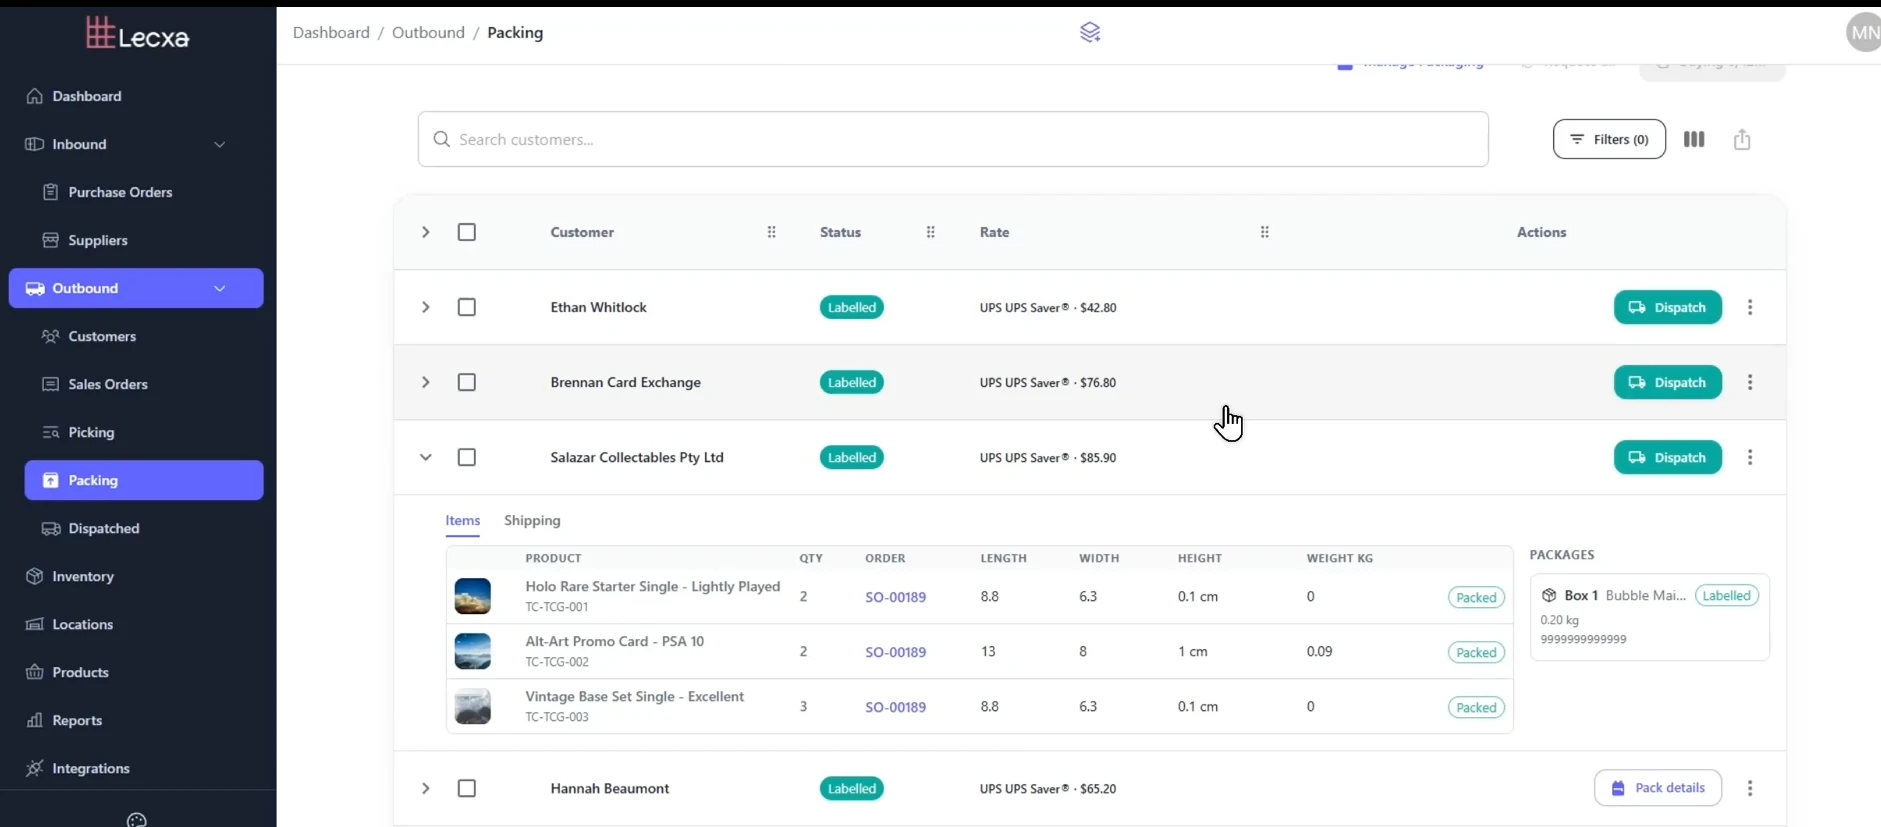Open Holo Rare Starter Single thumbnail

[x=473, y=596]
